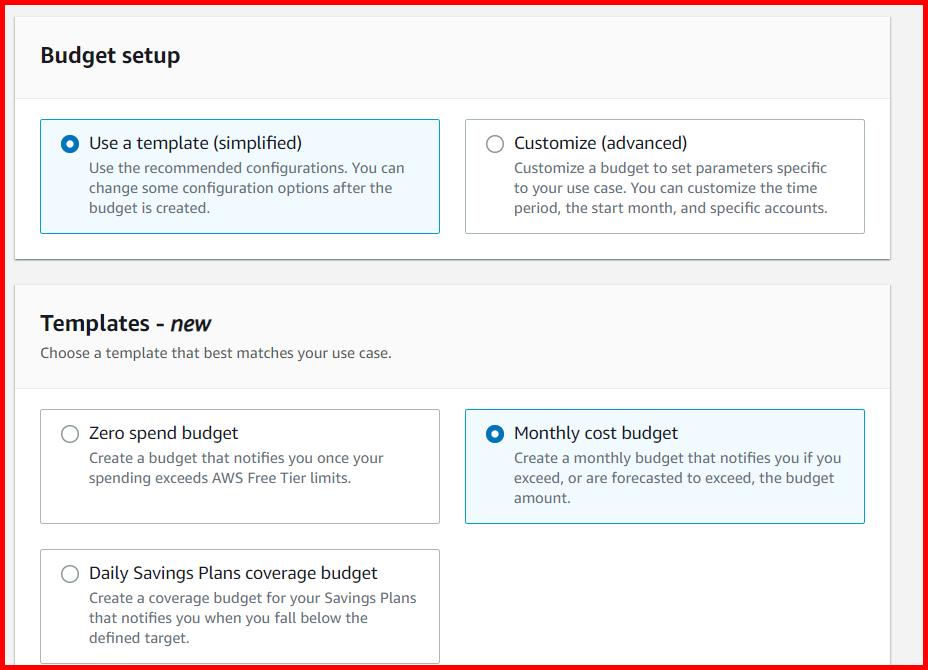Screen dimensions: 928x670
Task: Reselect the Use a template (simplified) radio
Action: point(68,143)
